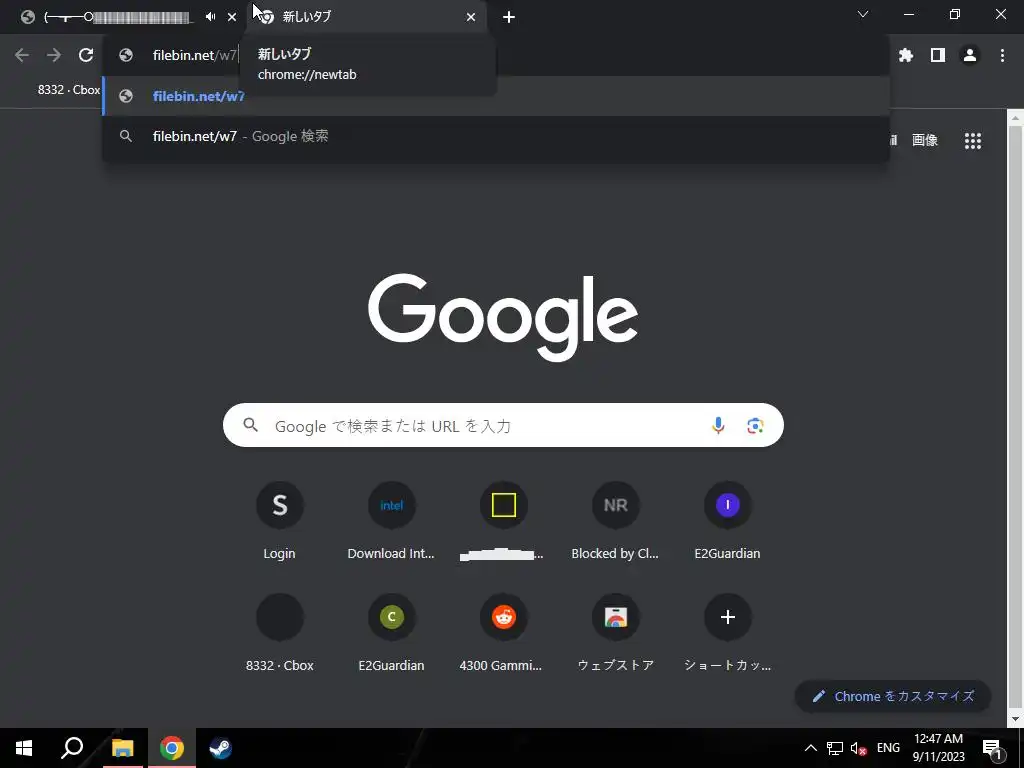Switch the ENG input language

pos(888,748)
